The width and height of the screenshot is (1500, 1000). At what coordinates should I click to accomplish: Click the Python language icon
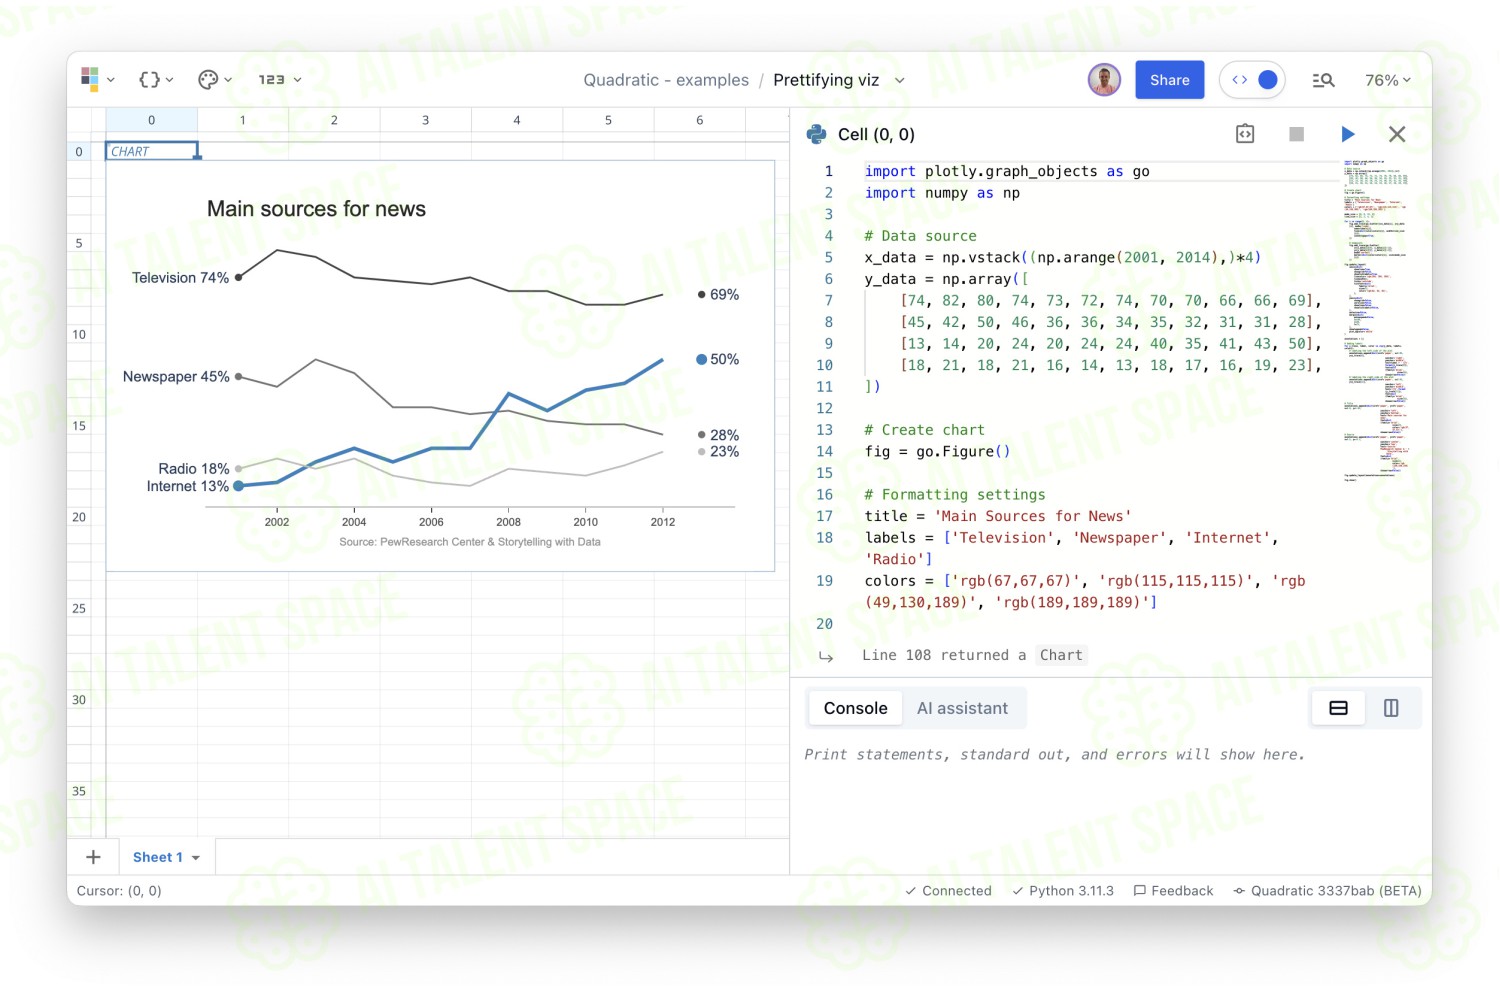click(x=817, y=134)
